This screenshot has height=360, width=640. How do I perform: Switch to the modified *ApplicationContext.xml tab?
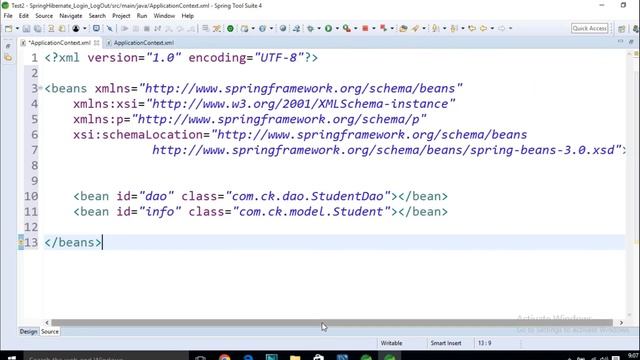point(60,43)
